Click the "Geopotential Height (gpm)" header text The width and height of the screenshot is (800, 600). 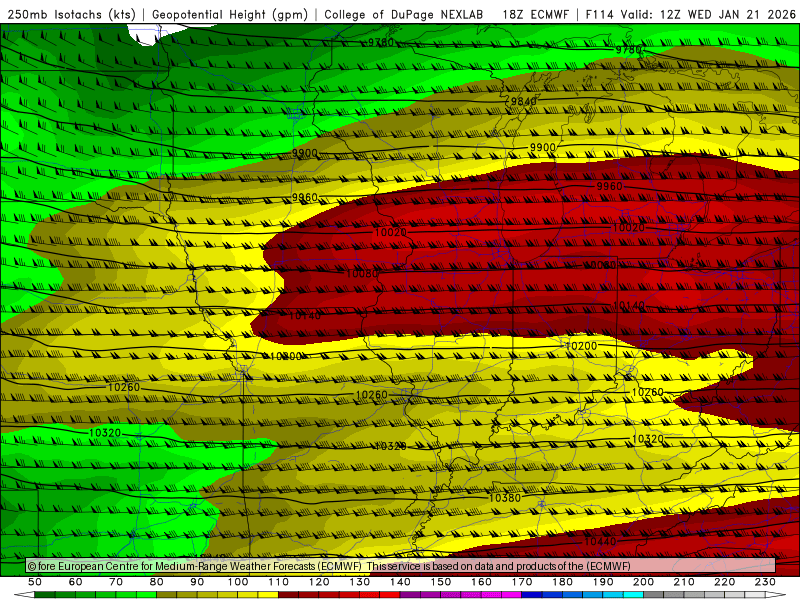point(230,15)
